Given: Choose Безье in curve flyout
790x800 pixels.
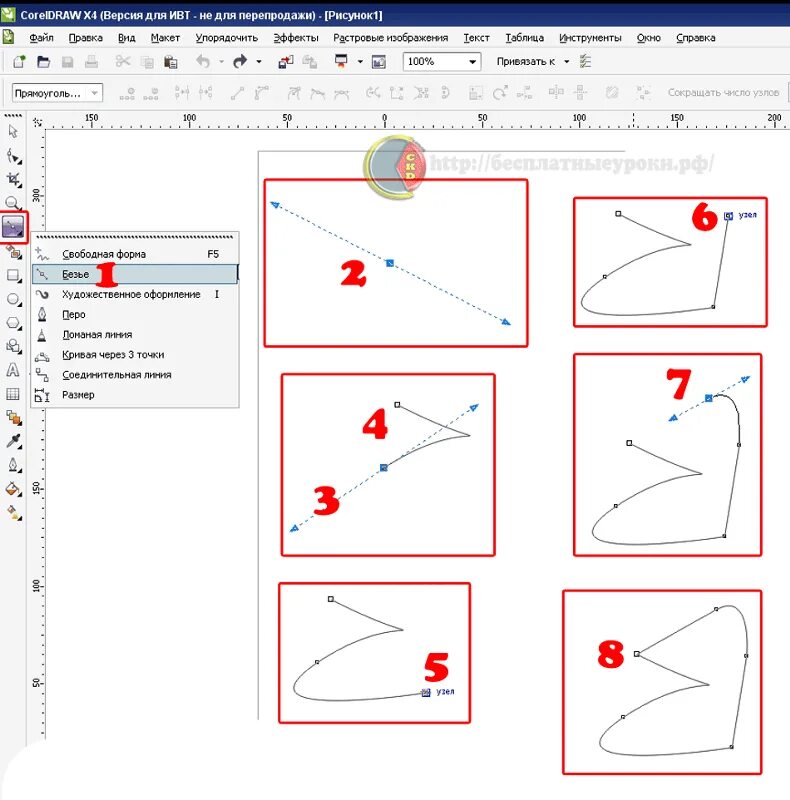Looking at the screenshot, I should (x=135, y=274).
